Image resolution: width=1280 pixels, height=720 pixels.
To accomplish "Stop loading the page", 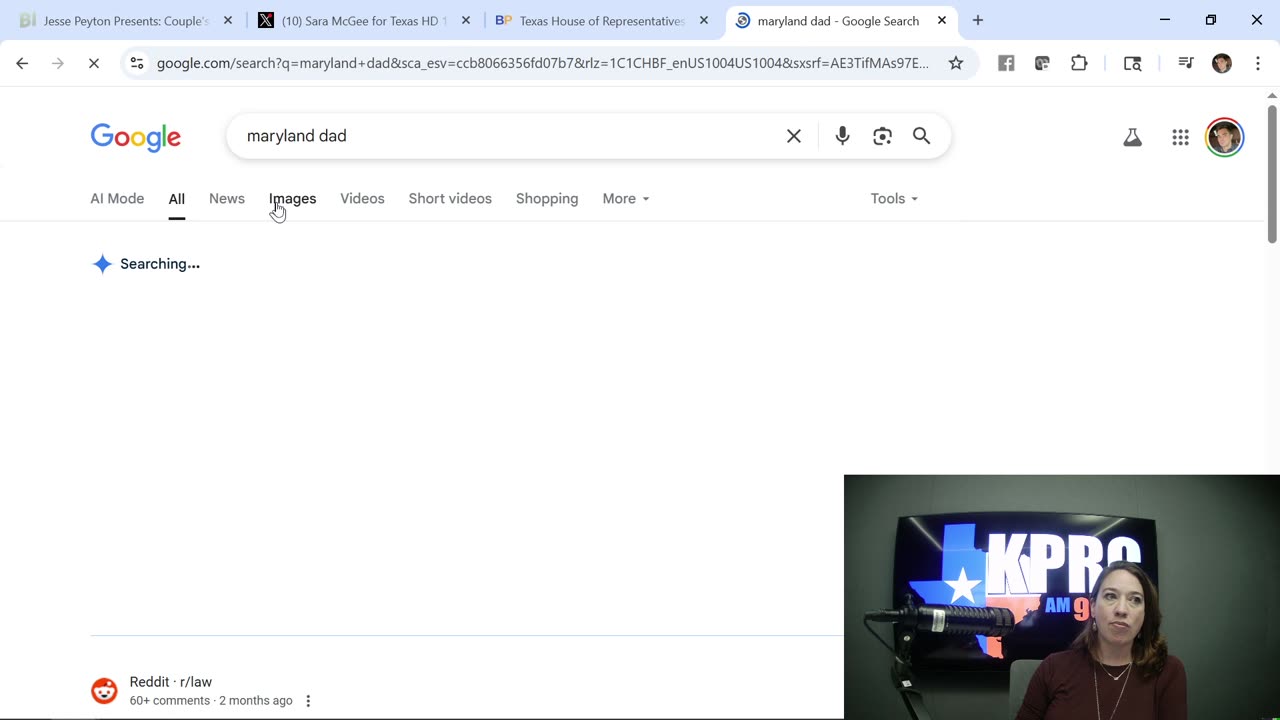I will pos(94,63).
